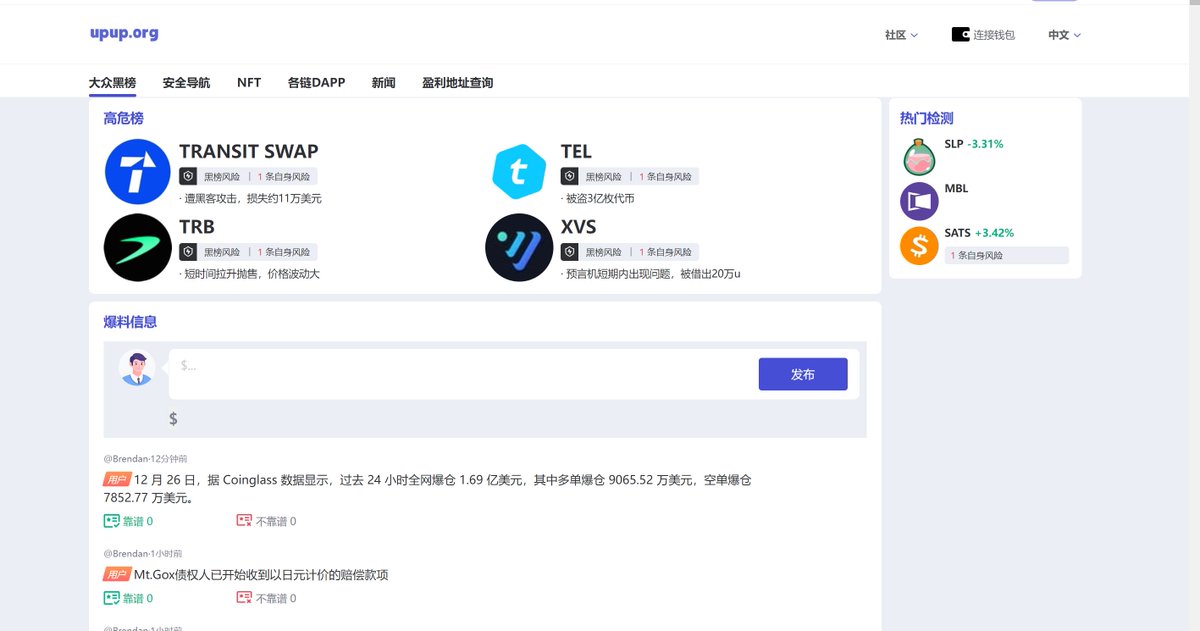
Task: Click the wallet icon beside 连接钱包
Action: pyautogui.click(x=961, y=34)
